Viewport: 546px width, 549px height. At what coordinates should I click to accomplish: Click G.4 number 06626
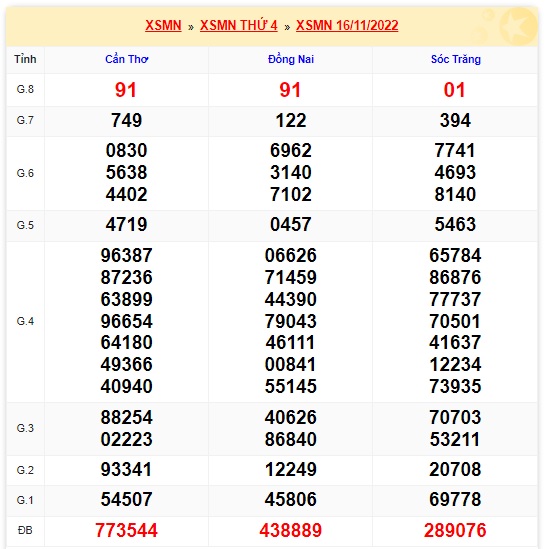291,255
